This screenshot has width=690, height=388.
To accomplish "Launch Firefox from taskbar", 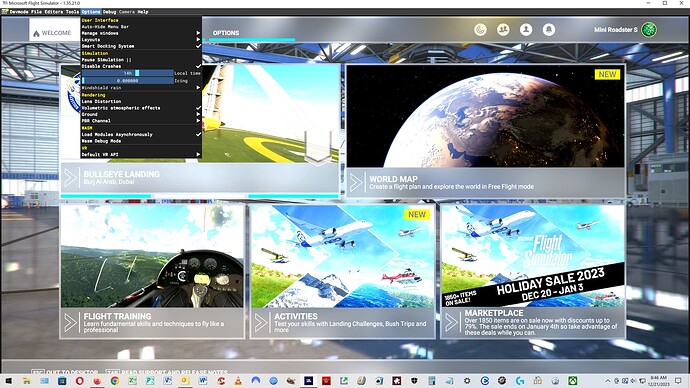I will point(97,381).
